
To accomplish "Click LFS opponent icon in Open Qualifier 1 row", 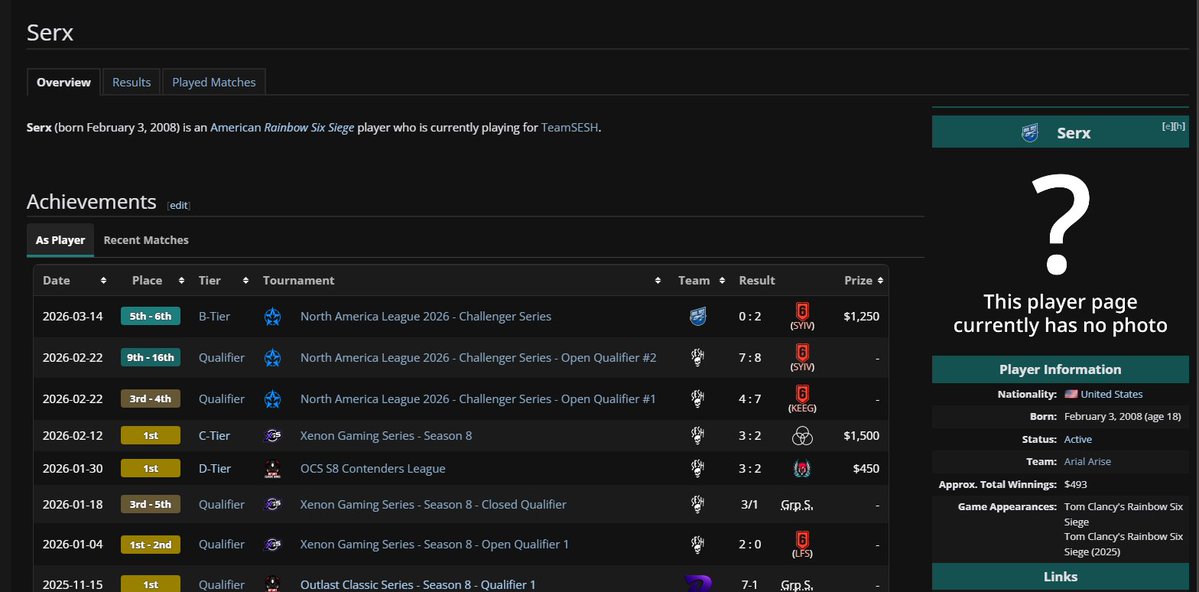I will tap(802, 539).
